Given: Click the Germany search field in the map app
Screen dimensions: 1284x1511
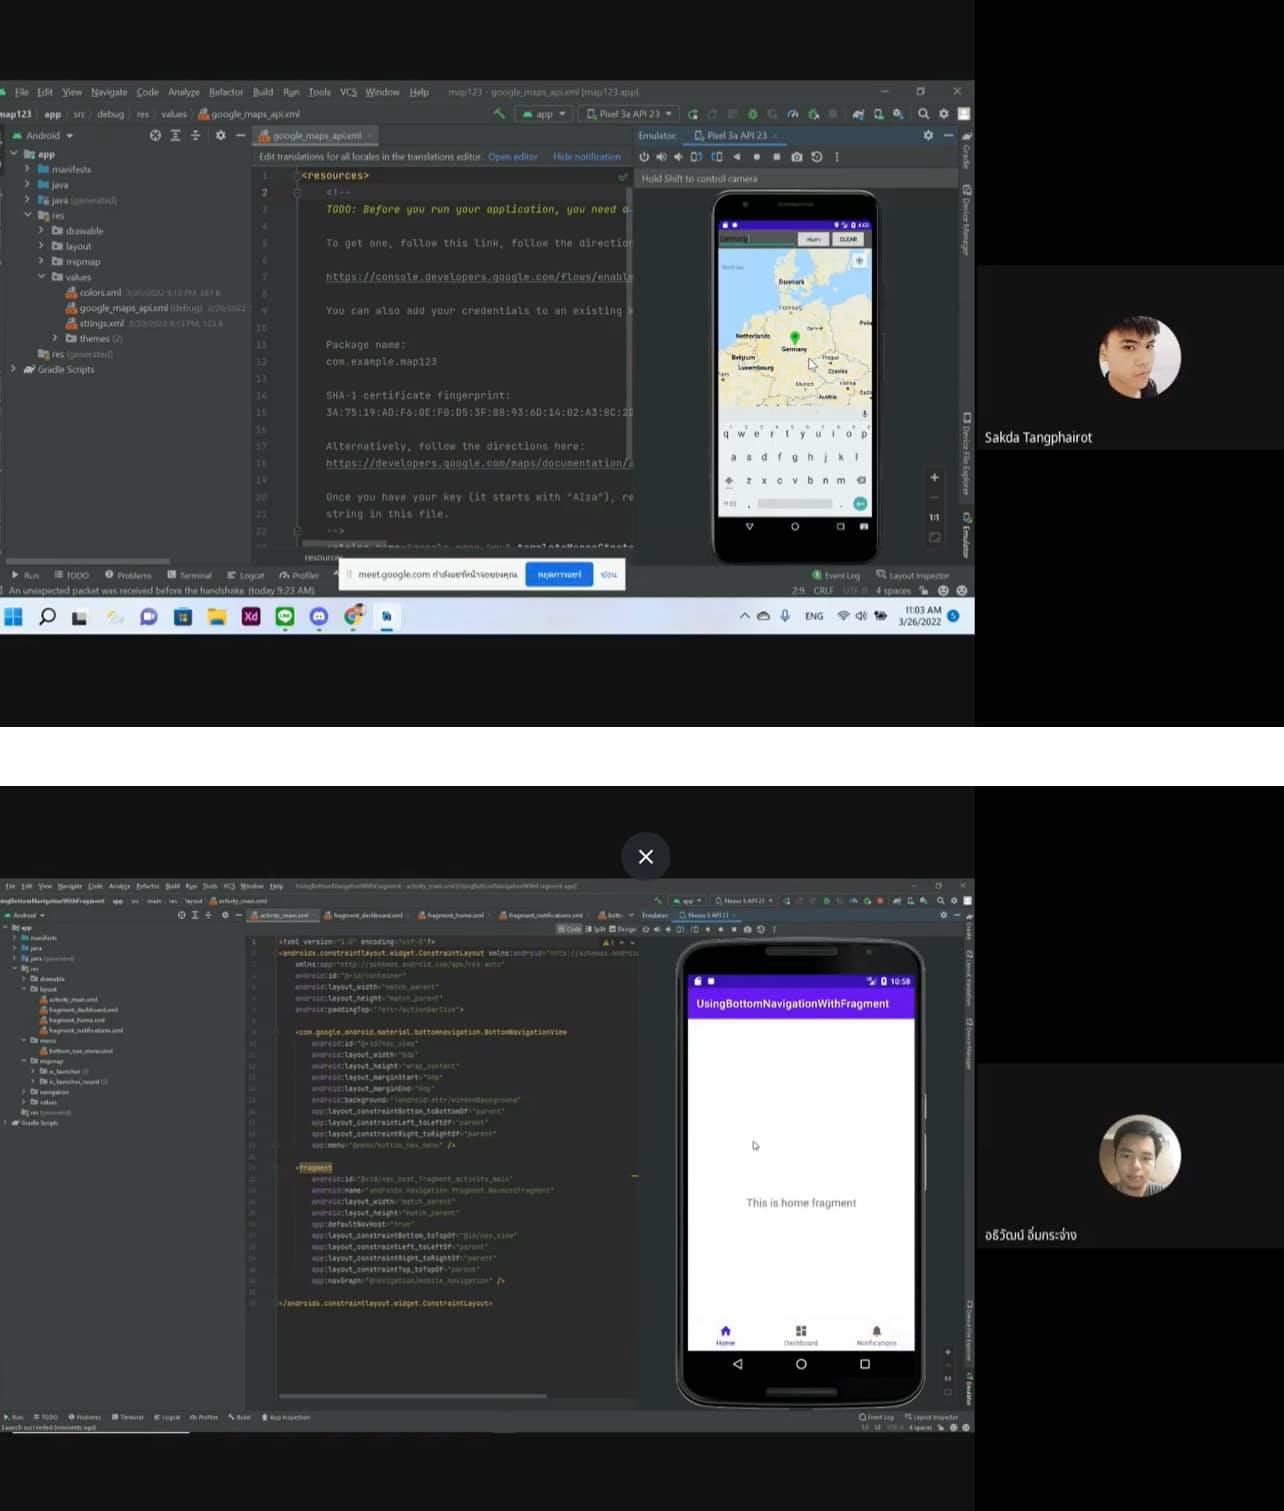Looking at the screenshot, I should click(x=756, y=239).
